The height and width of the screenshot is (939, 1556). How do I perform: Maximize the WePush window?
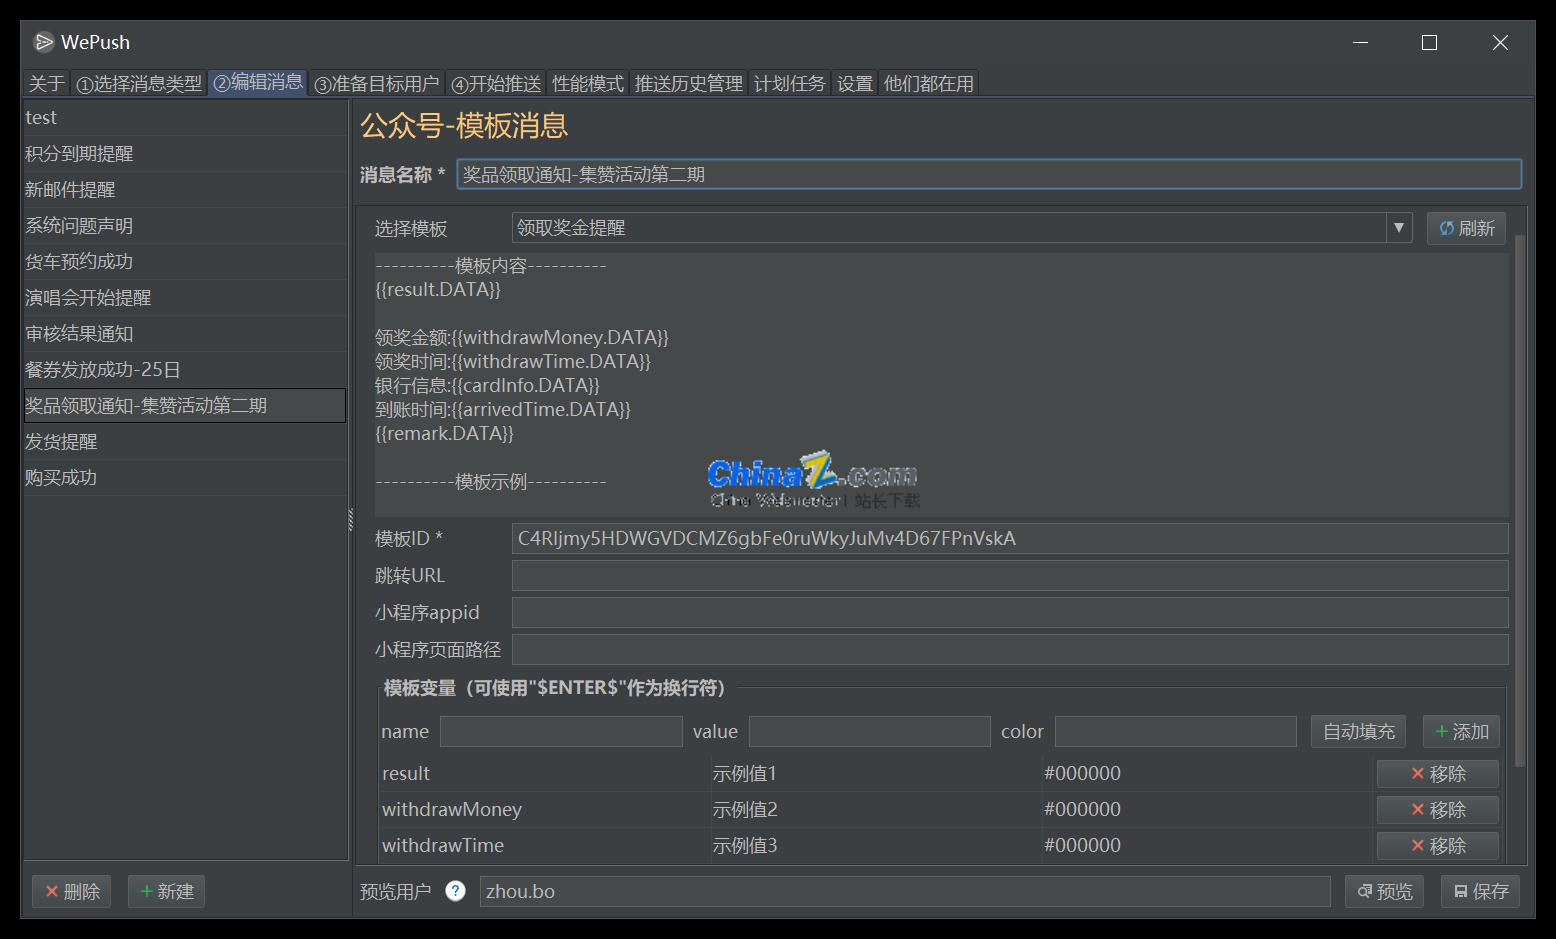(x=1429, y=42)
